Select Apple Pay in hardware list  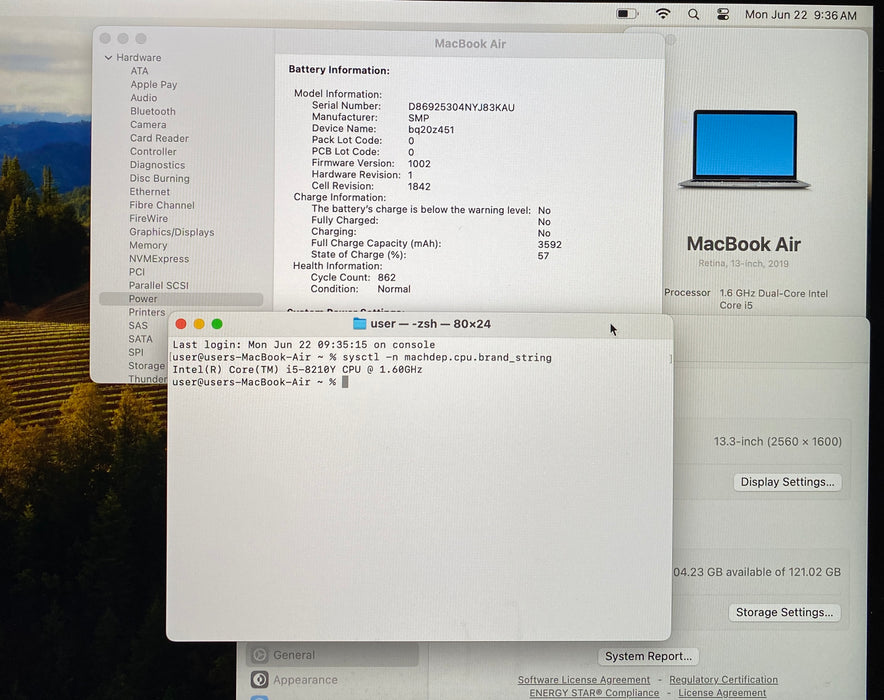point(153,85)
